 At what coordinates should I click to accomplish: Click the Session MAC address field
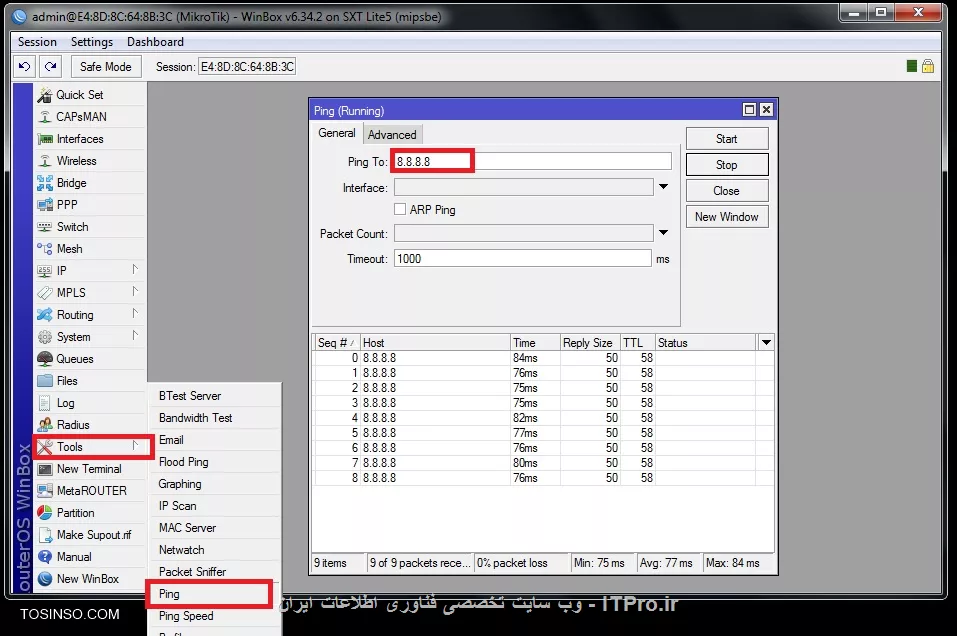tap(247, 67)
